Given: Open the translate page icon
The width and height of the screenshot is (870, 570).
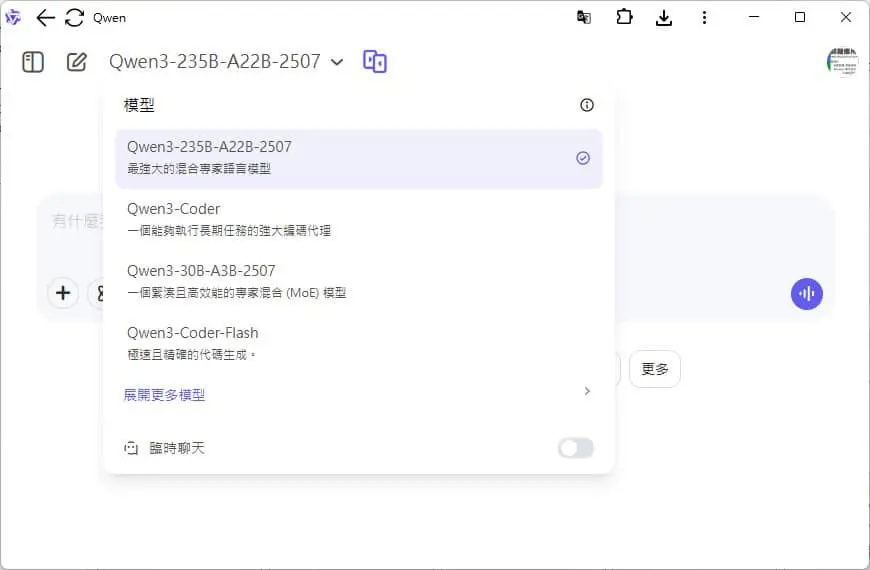Looking at the screenshot, I should pos(584,18).
